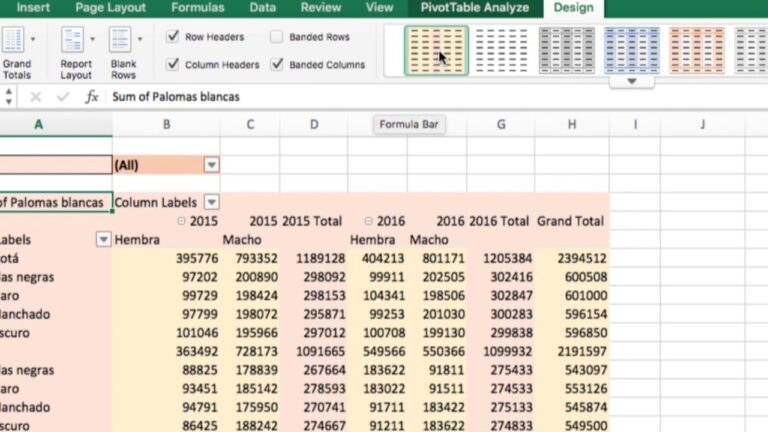Screen dimensions: 768x432
Task: Apply the gray dark PivotTable style thumbnail
Action: 567,50
